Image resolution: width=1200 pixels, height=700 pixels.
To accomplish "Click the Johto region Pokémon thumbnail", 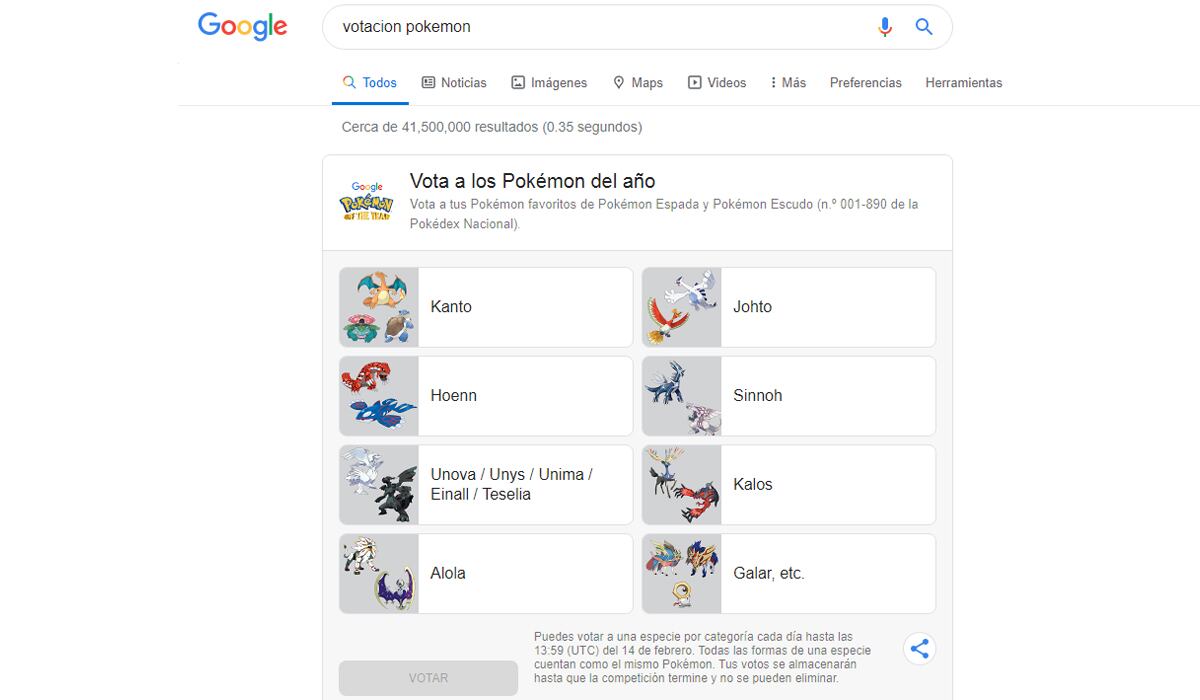I will 681,306.
